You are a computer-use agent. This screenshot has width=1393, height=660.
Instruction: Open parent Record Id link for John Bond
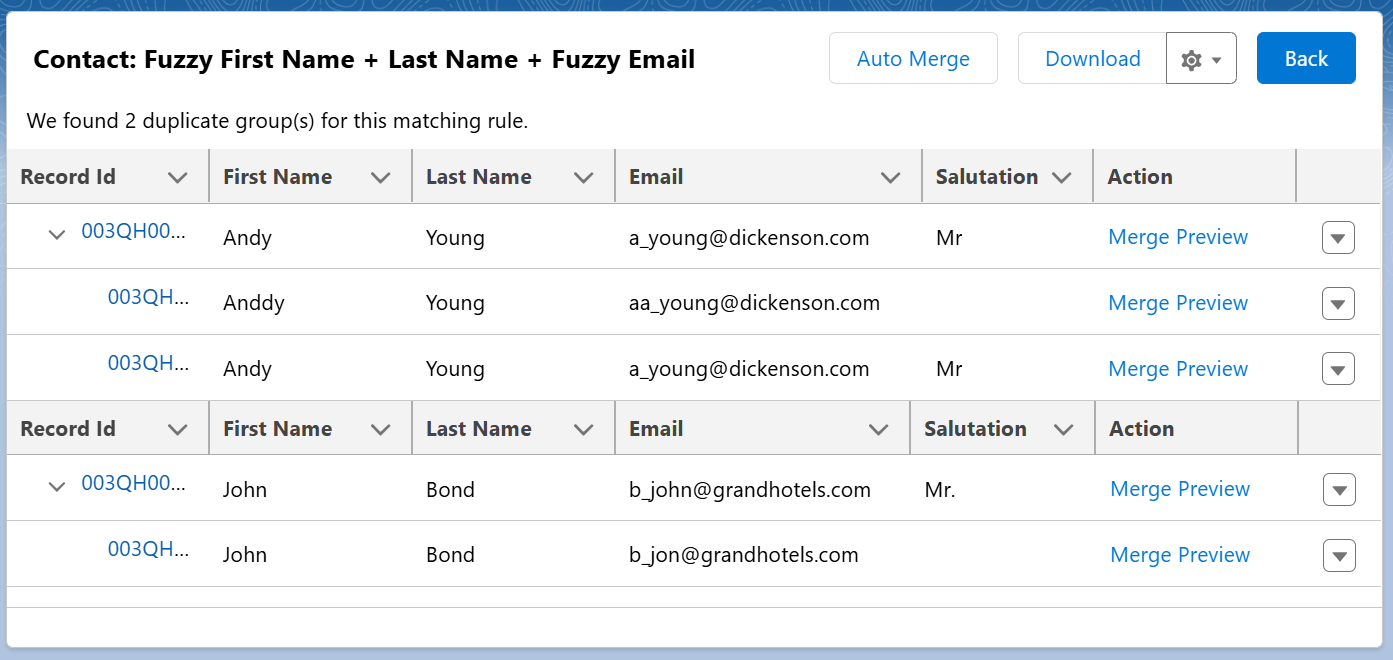coord(133,483)
